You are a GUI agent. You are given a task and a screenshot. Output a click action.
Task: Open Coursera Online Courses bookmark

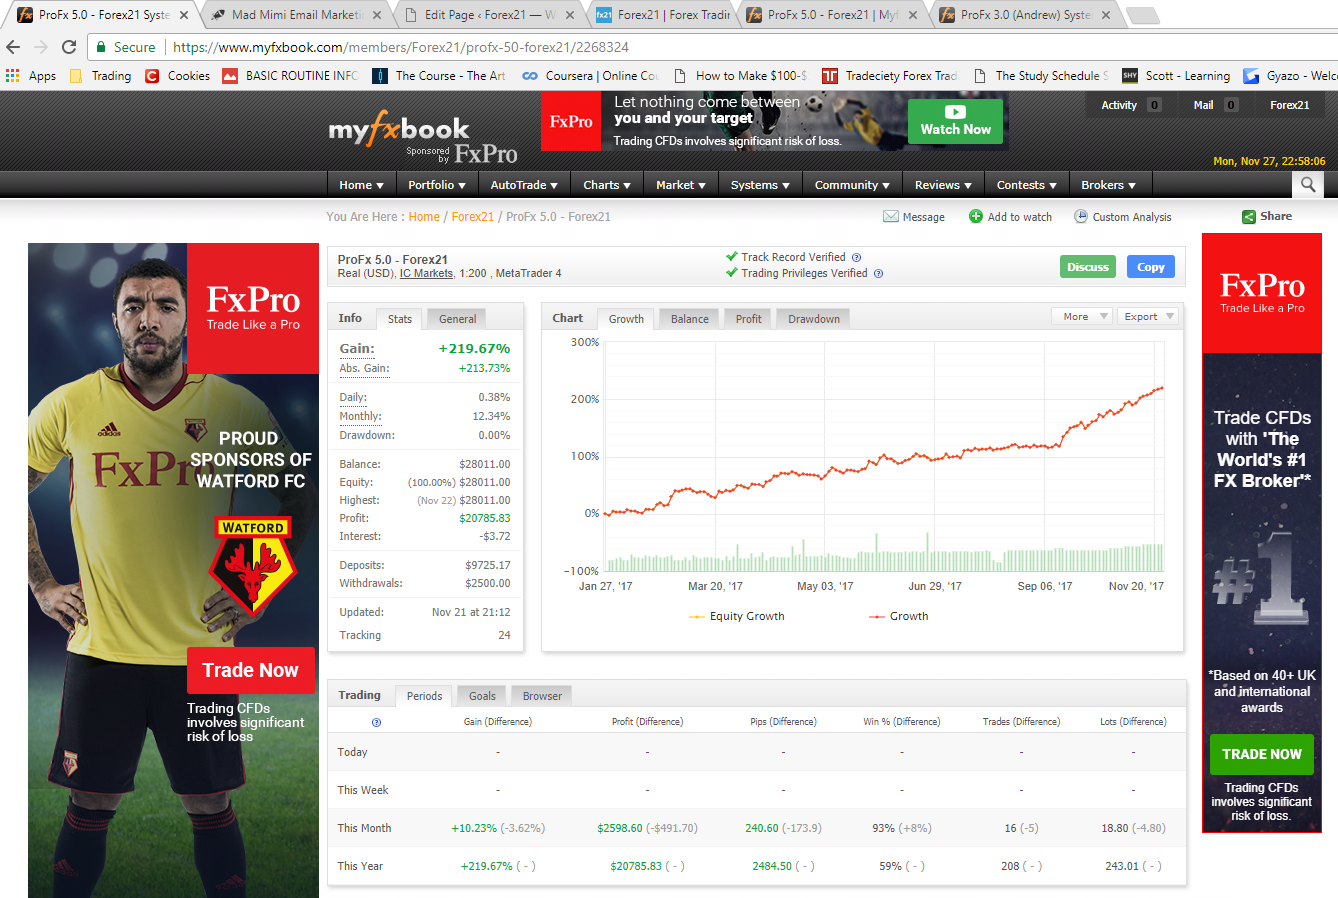[590, 75]
